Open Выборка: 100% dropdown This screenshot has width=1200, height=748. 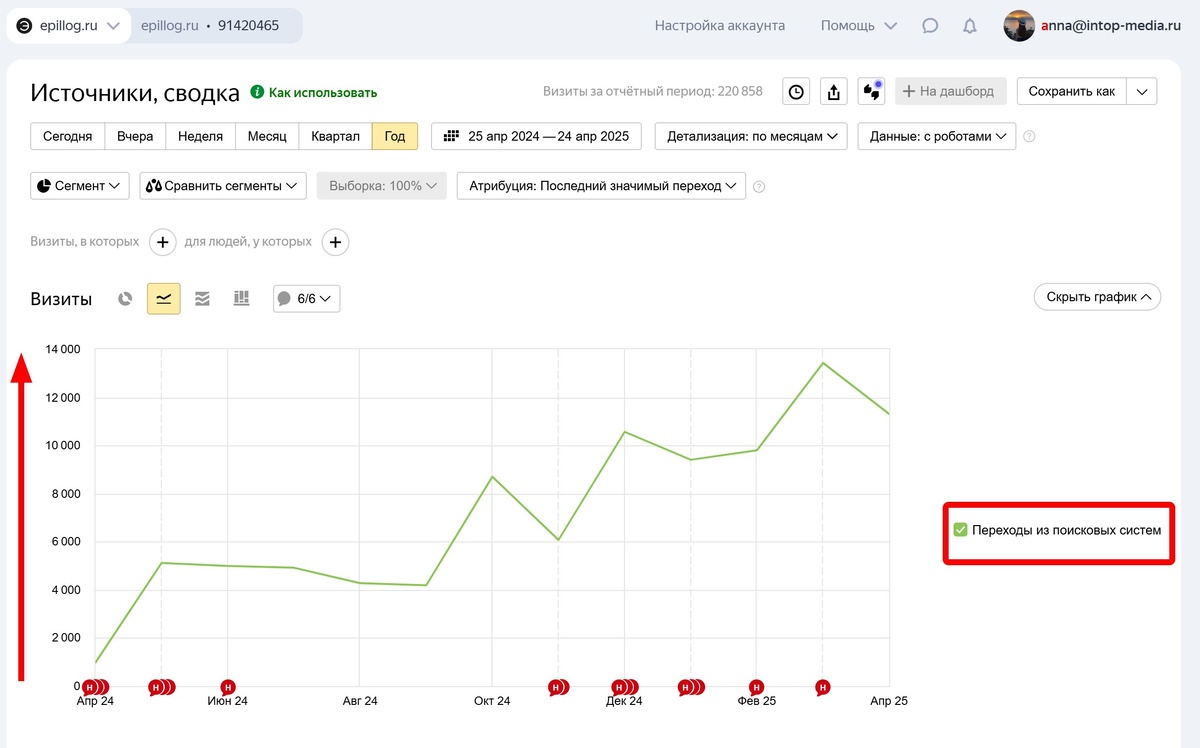pos(382,186)
